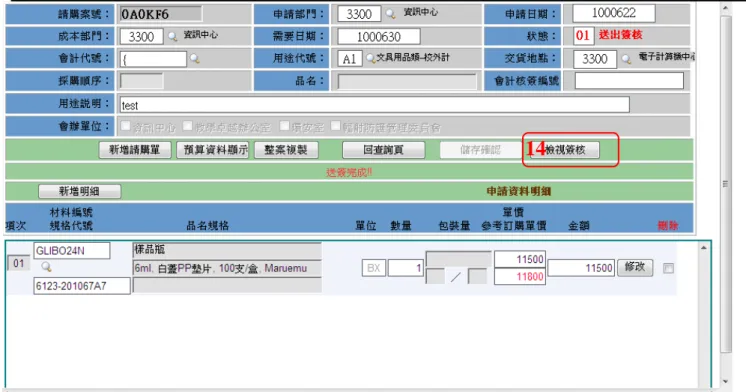Click the unit field showing BX

374,268
